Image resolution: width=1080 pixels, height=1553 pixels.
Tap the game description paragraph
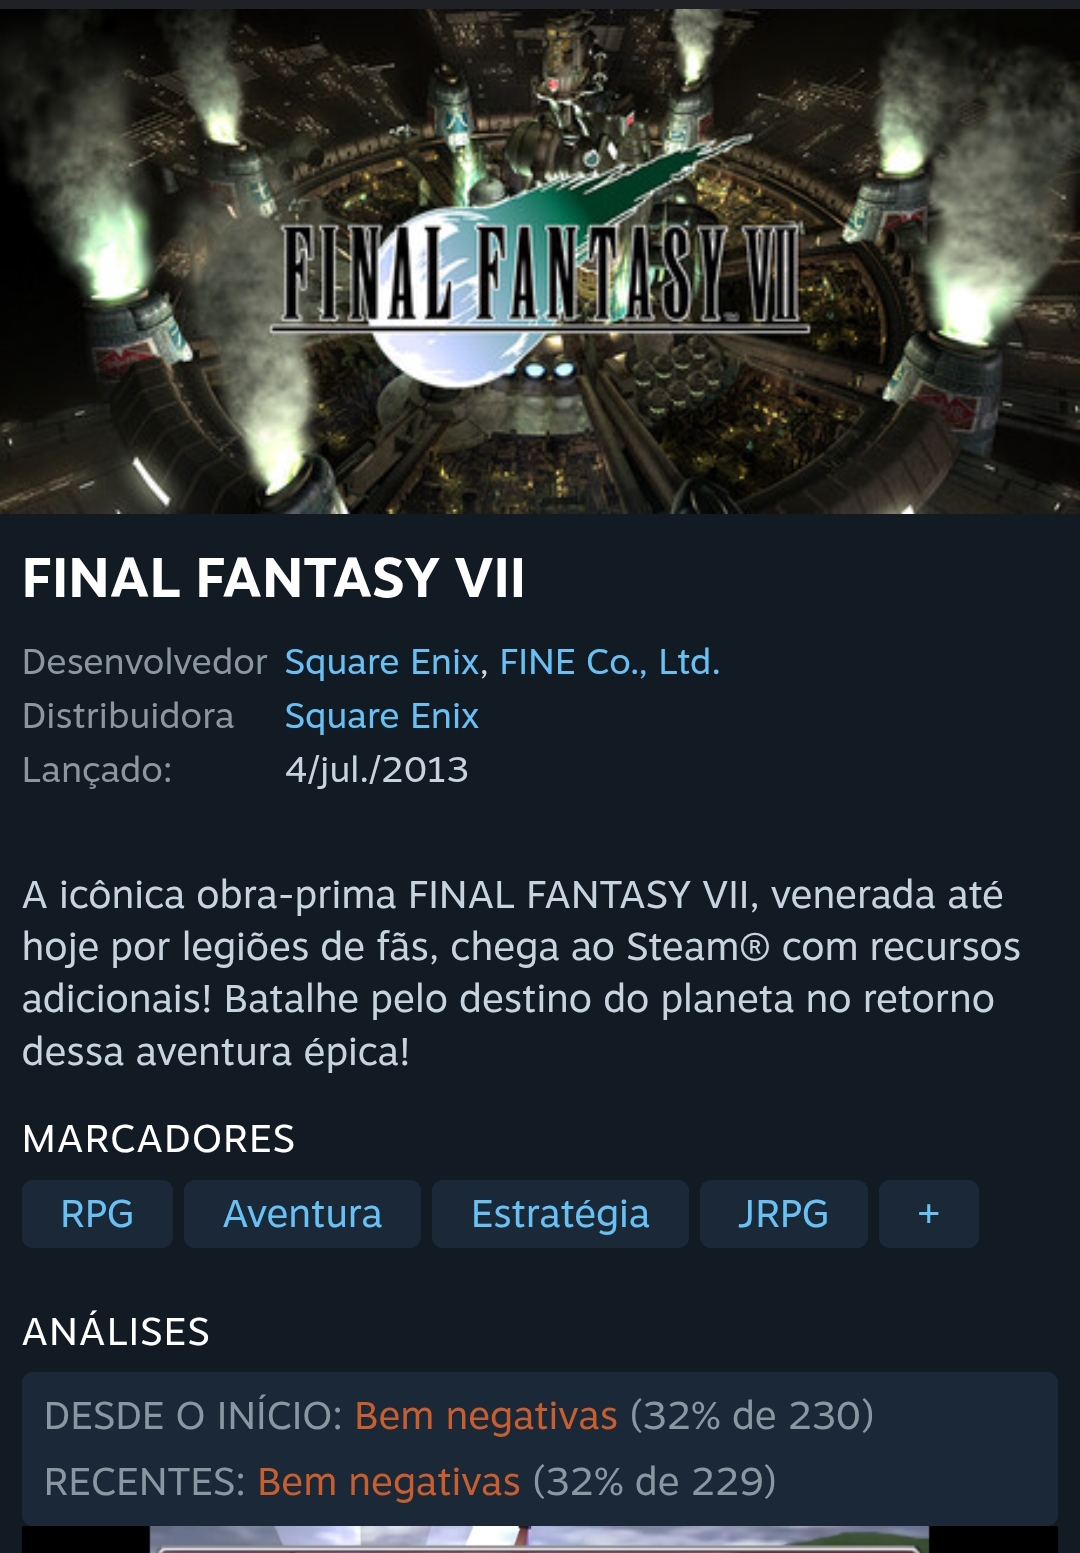pos(521,973)
